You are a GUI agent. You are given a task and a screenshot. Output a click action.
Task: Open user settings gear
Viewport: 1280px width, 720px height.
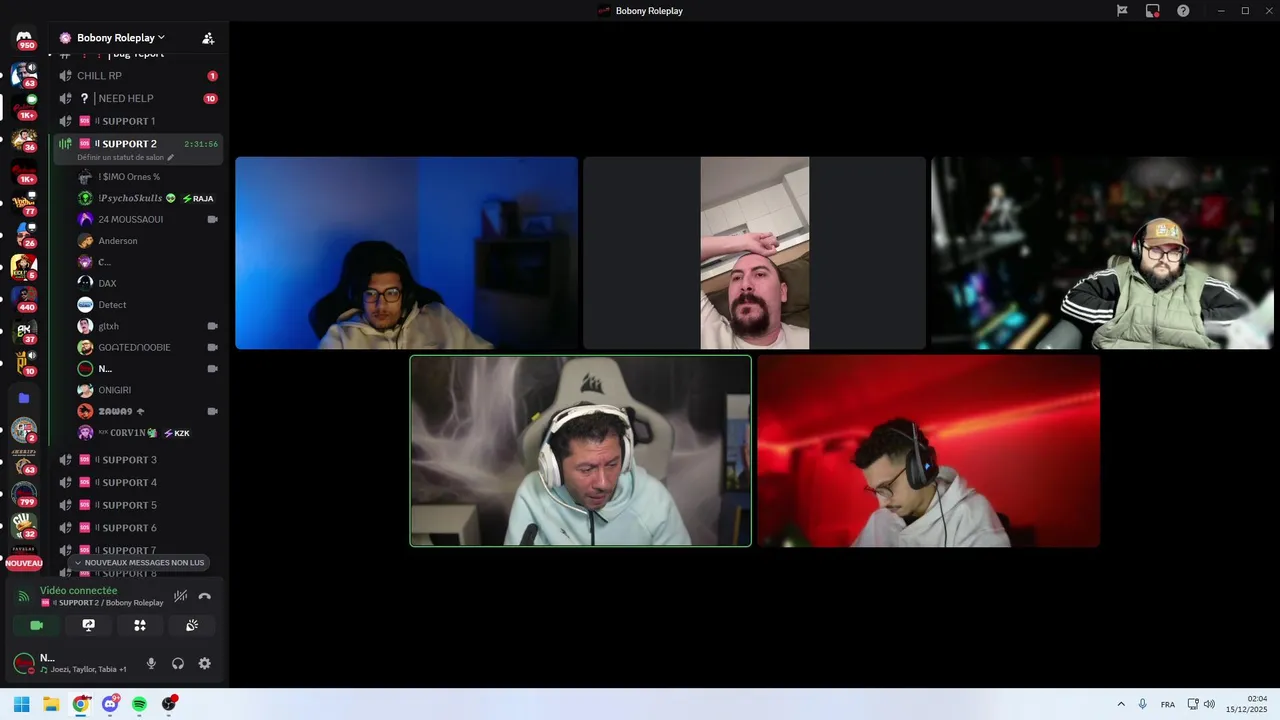(205, 663)
